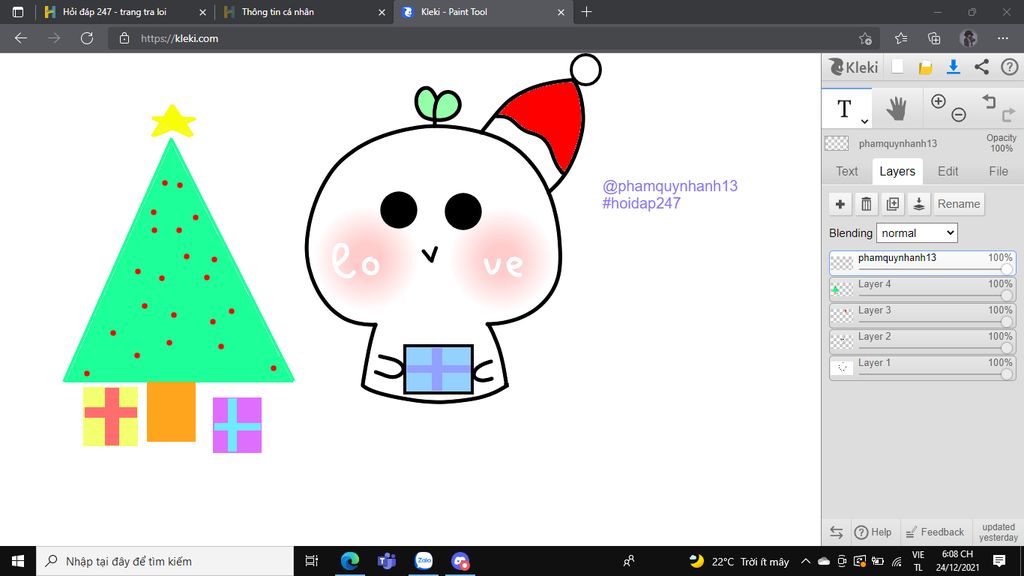Viewport: 1024px width, 576px height.
Task: Switch to the Edit tab
Action: click(948, 171)
